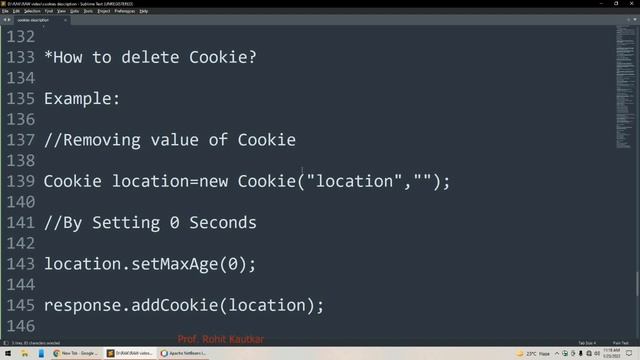This screenshot has width=640, height=360.
Task: Click the minimap code overview
Action: (625, 87)
